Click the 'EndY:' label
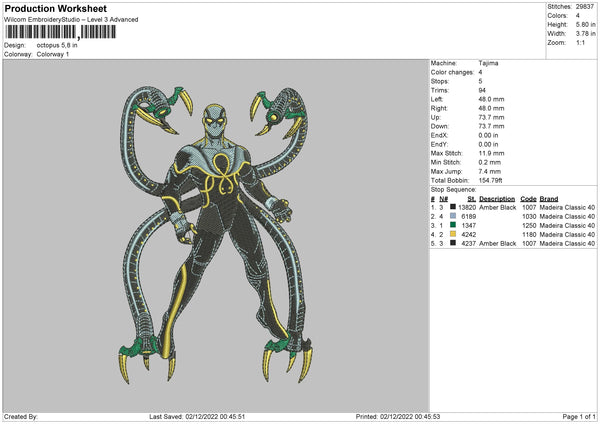 (439, 145)
